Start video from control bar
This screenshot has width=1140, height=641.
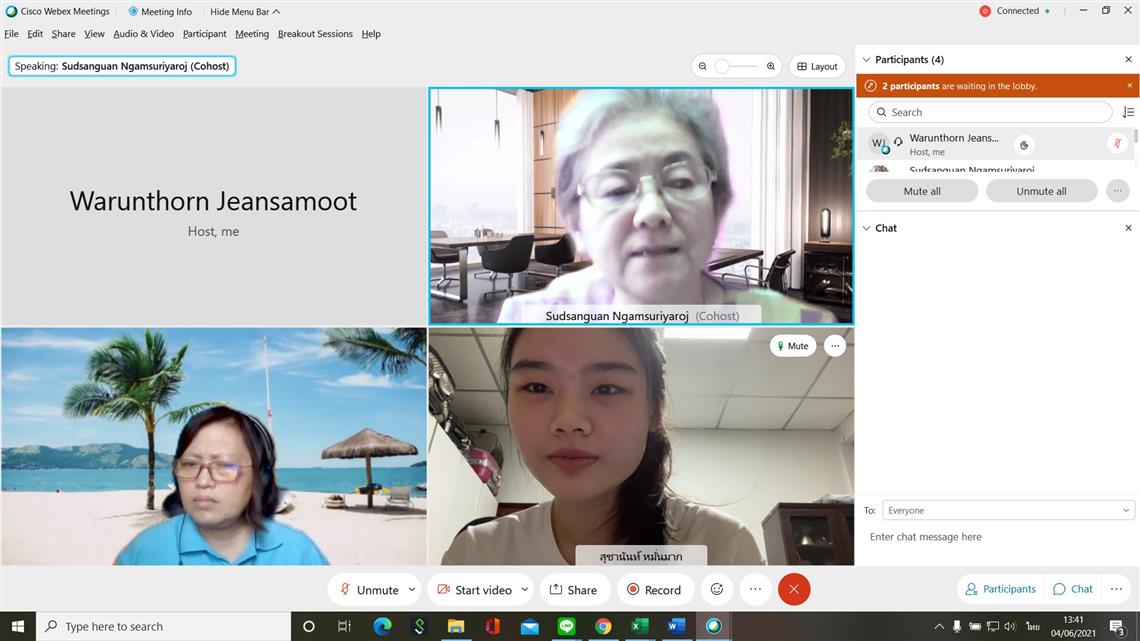474,590
